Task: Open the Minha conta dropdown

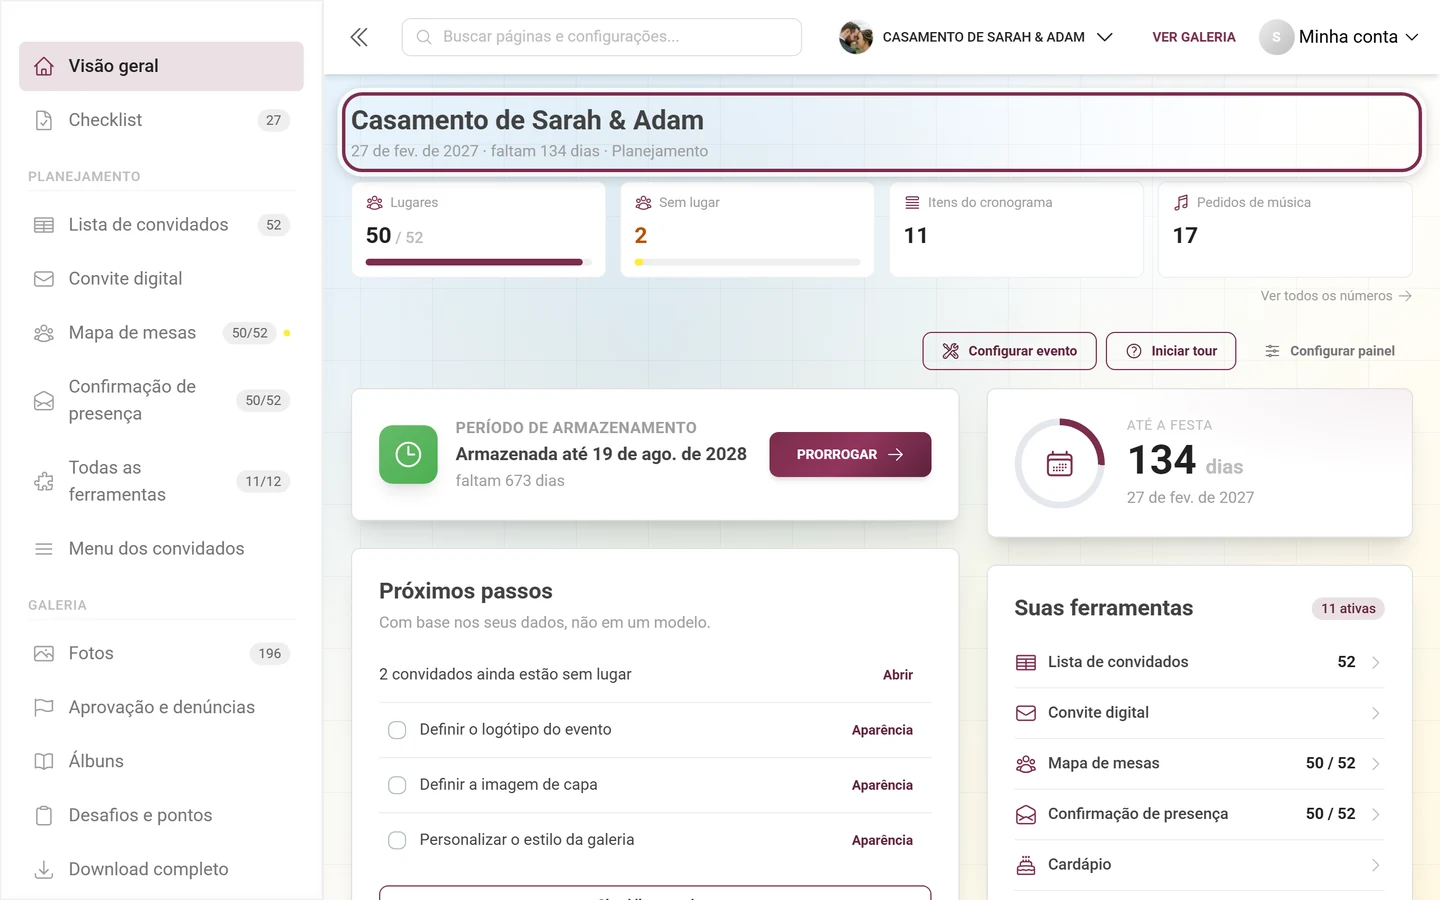Action: point(1340,37)
